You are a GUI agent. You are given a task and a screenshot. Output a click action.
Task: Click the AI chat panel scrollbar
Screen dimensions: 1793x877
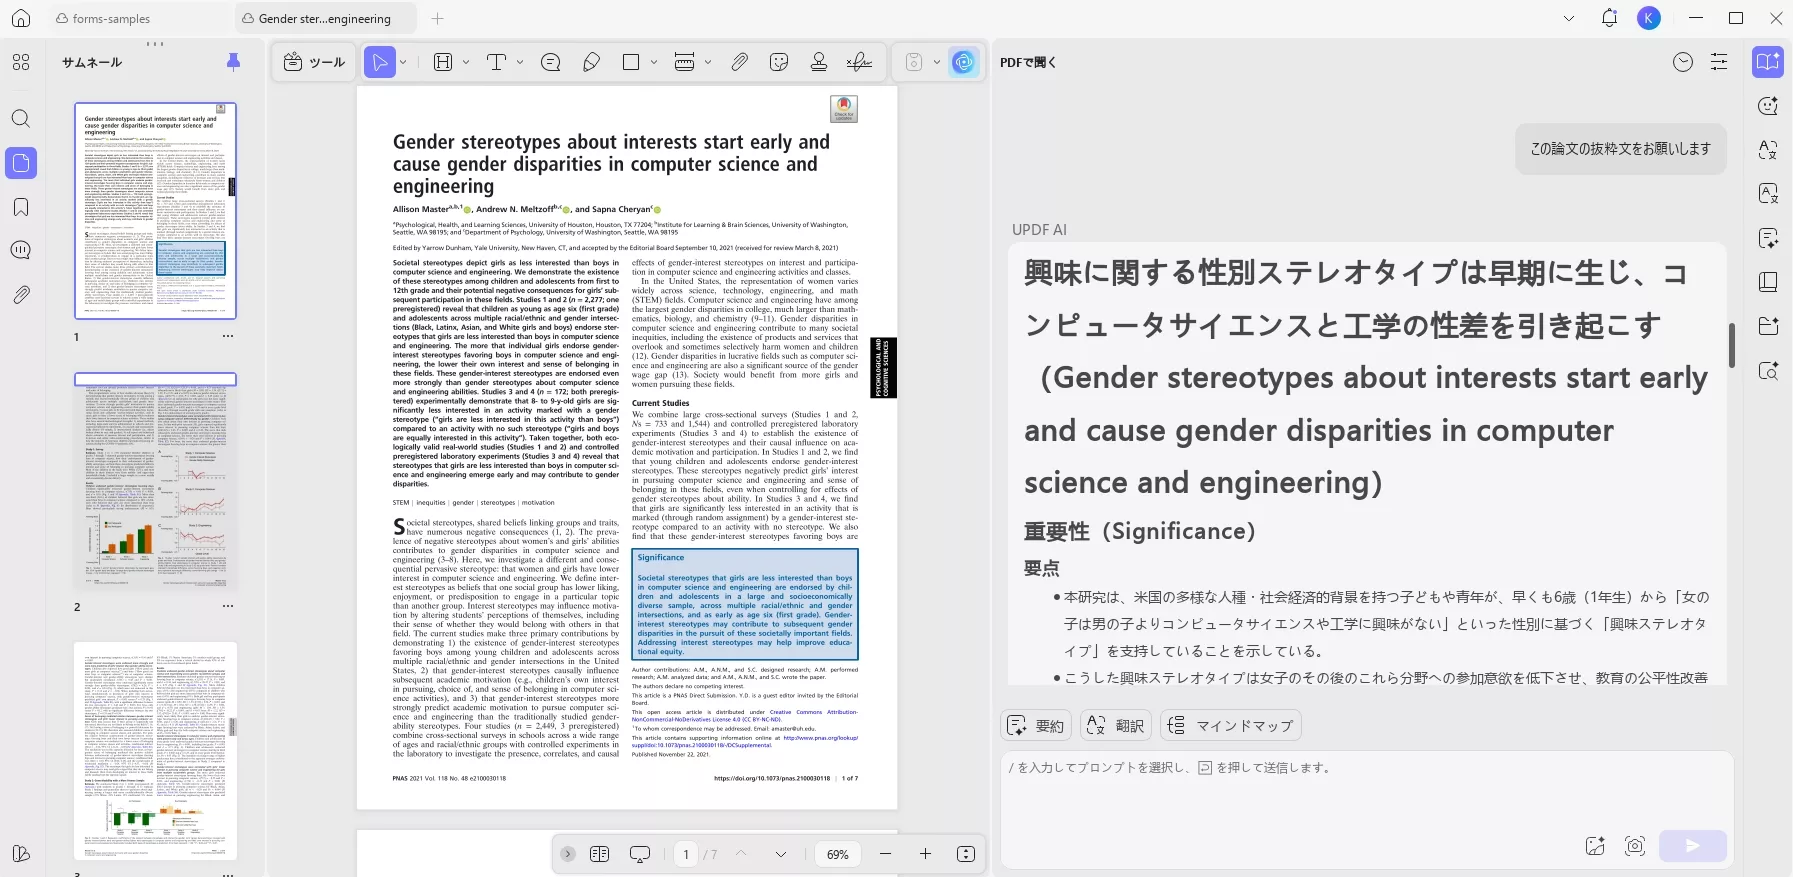tap(1732, 345)
